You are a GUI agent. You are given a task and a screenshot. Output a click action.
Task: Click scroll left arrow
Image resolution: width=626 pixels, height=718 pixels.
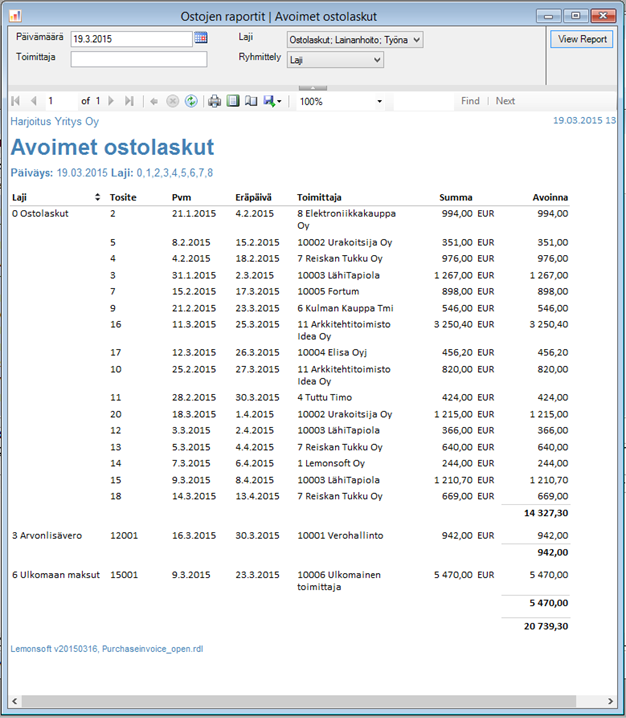click(x=15, y=701)
